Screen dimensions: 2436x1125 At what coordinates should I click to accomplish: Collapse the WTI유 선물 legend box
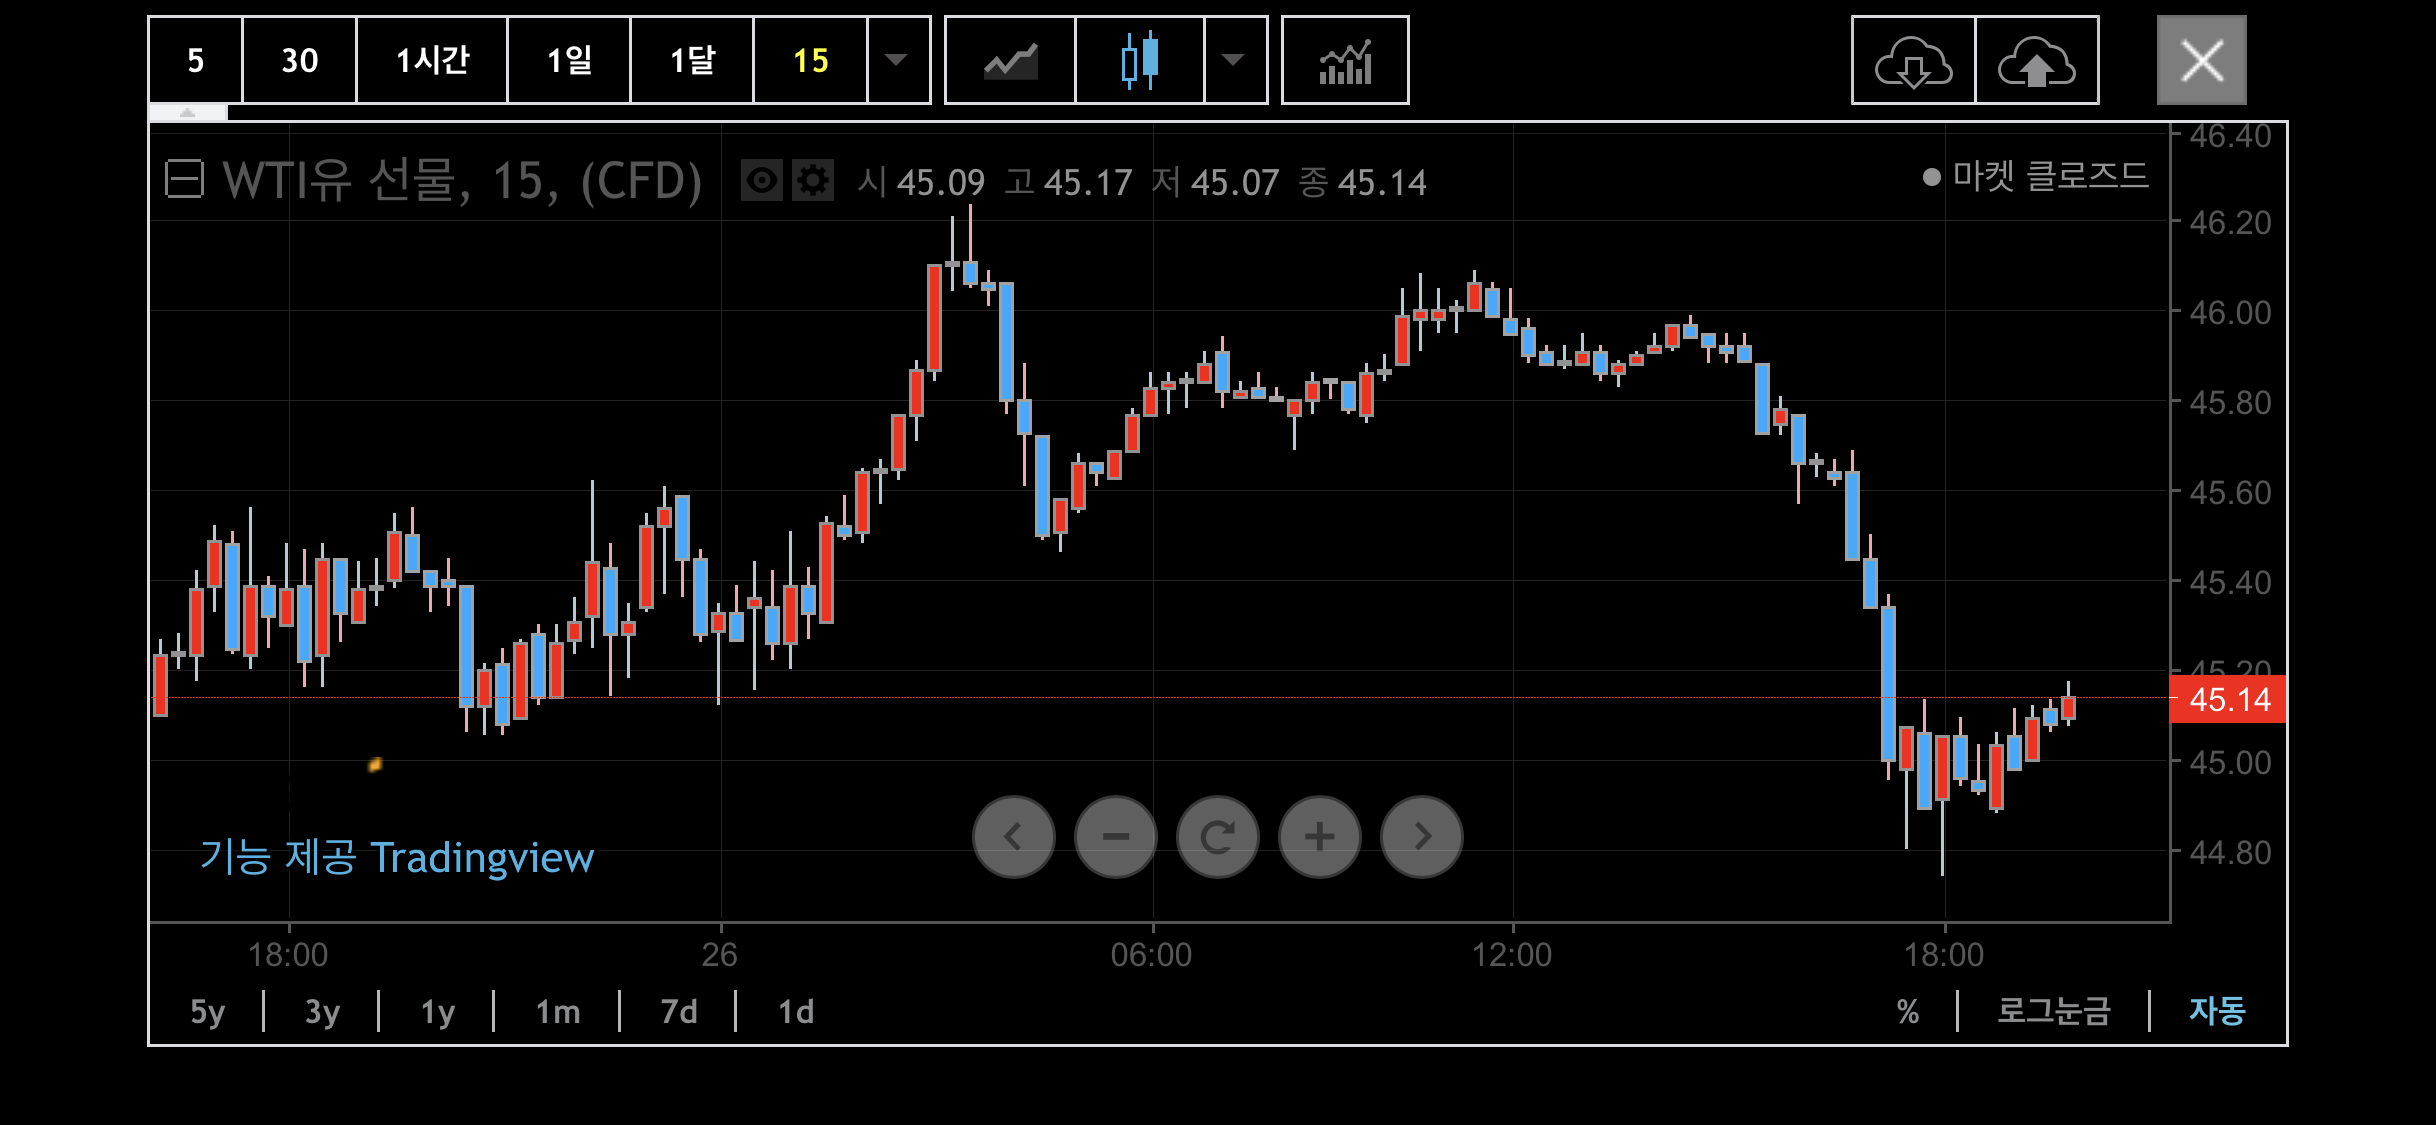tap(184, 180)
